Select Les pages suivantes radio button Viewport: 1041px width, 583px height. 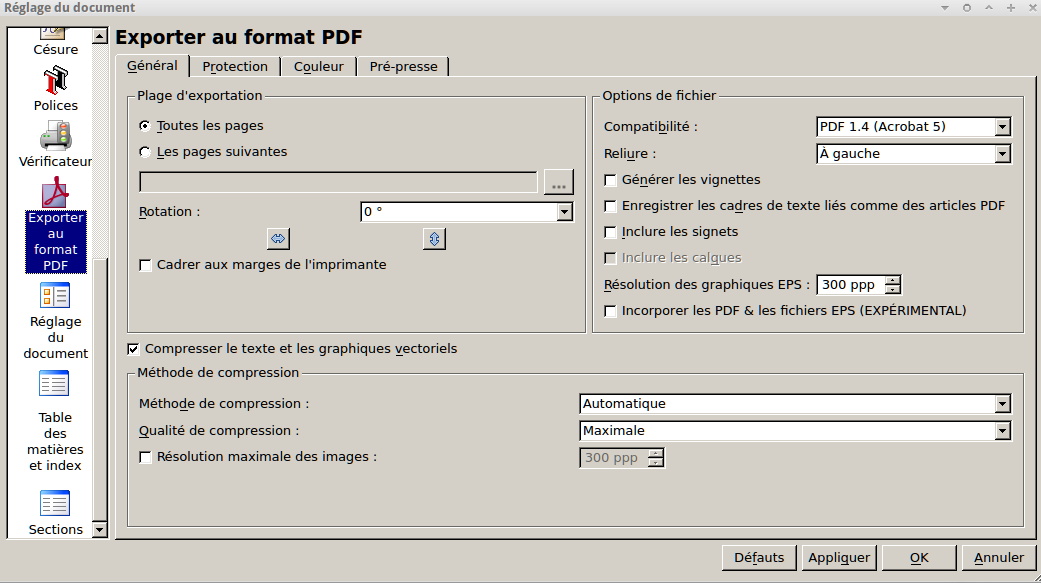(145, 152)
